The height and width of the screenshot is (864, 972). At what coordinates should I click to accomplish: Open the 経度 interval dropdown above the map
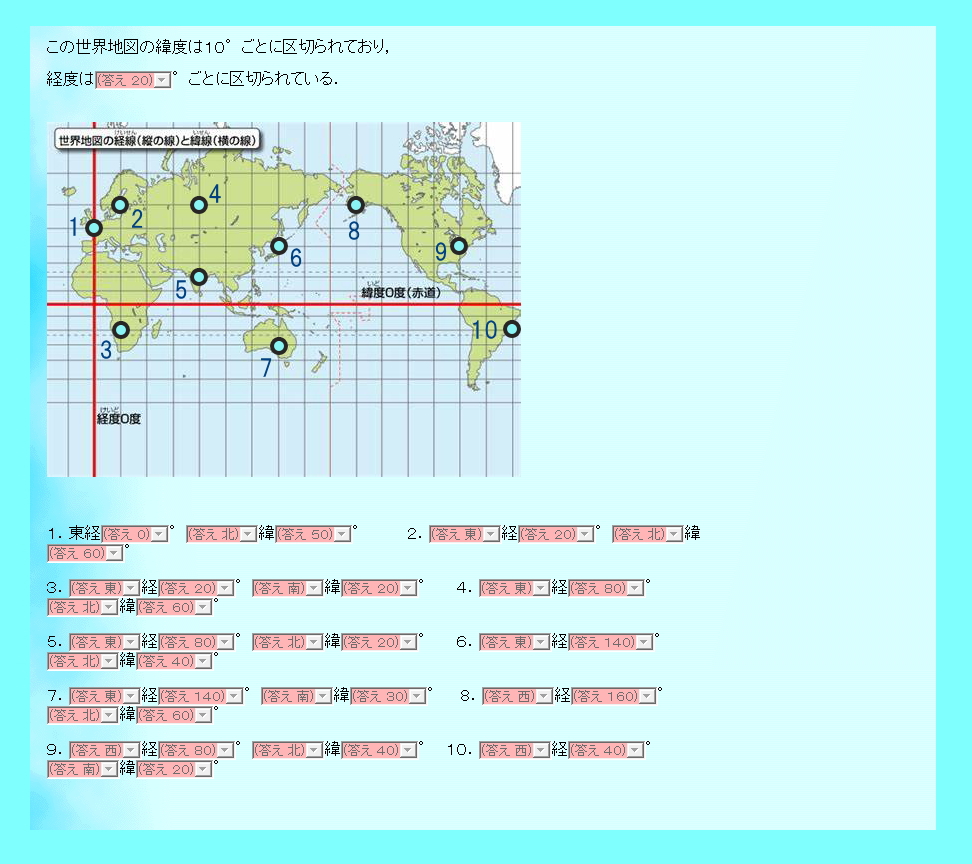133,80
